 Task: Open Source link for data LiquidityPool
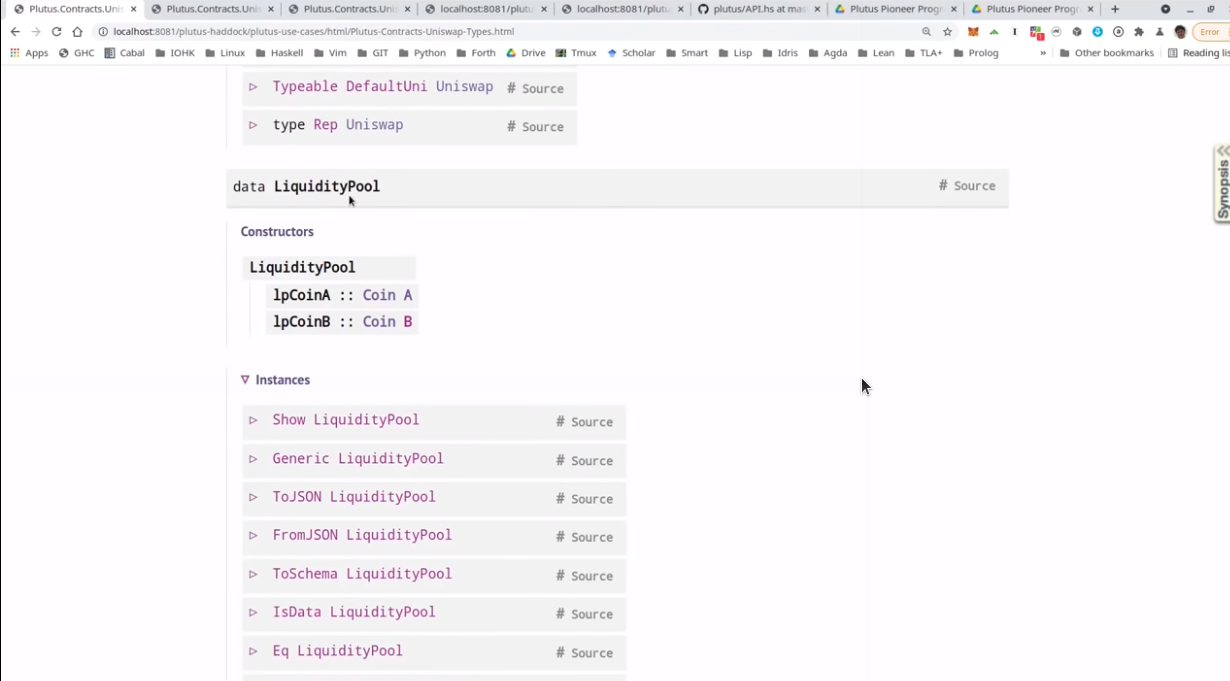[974, 186]
